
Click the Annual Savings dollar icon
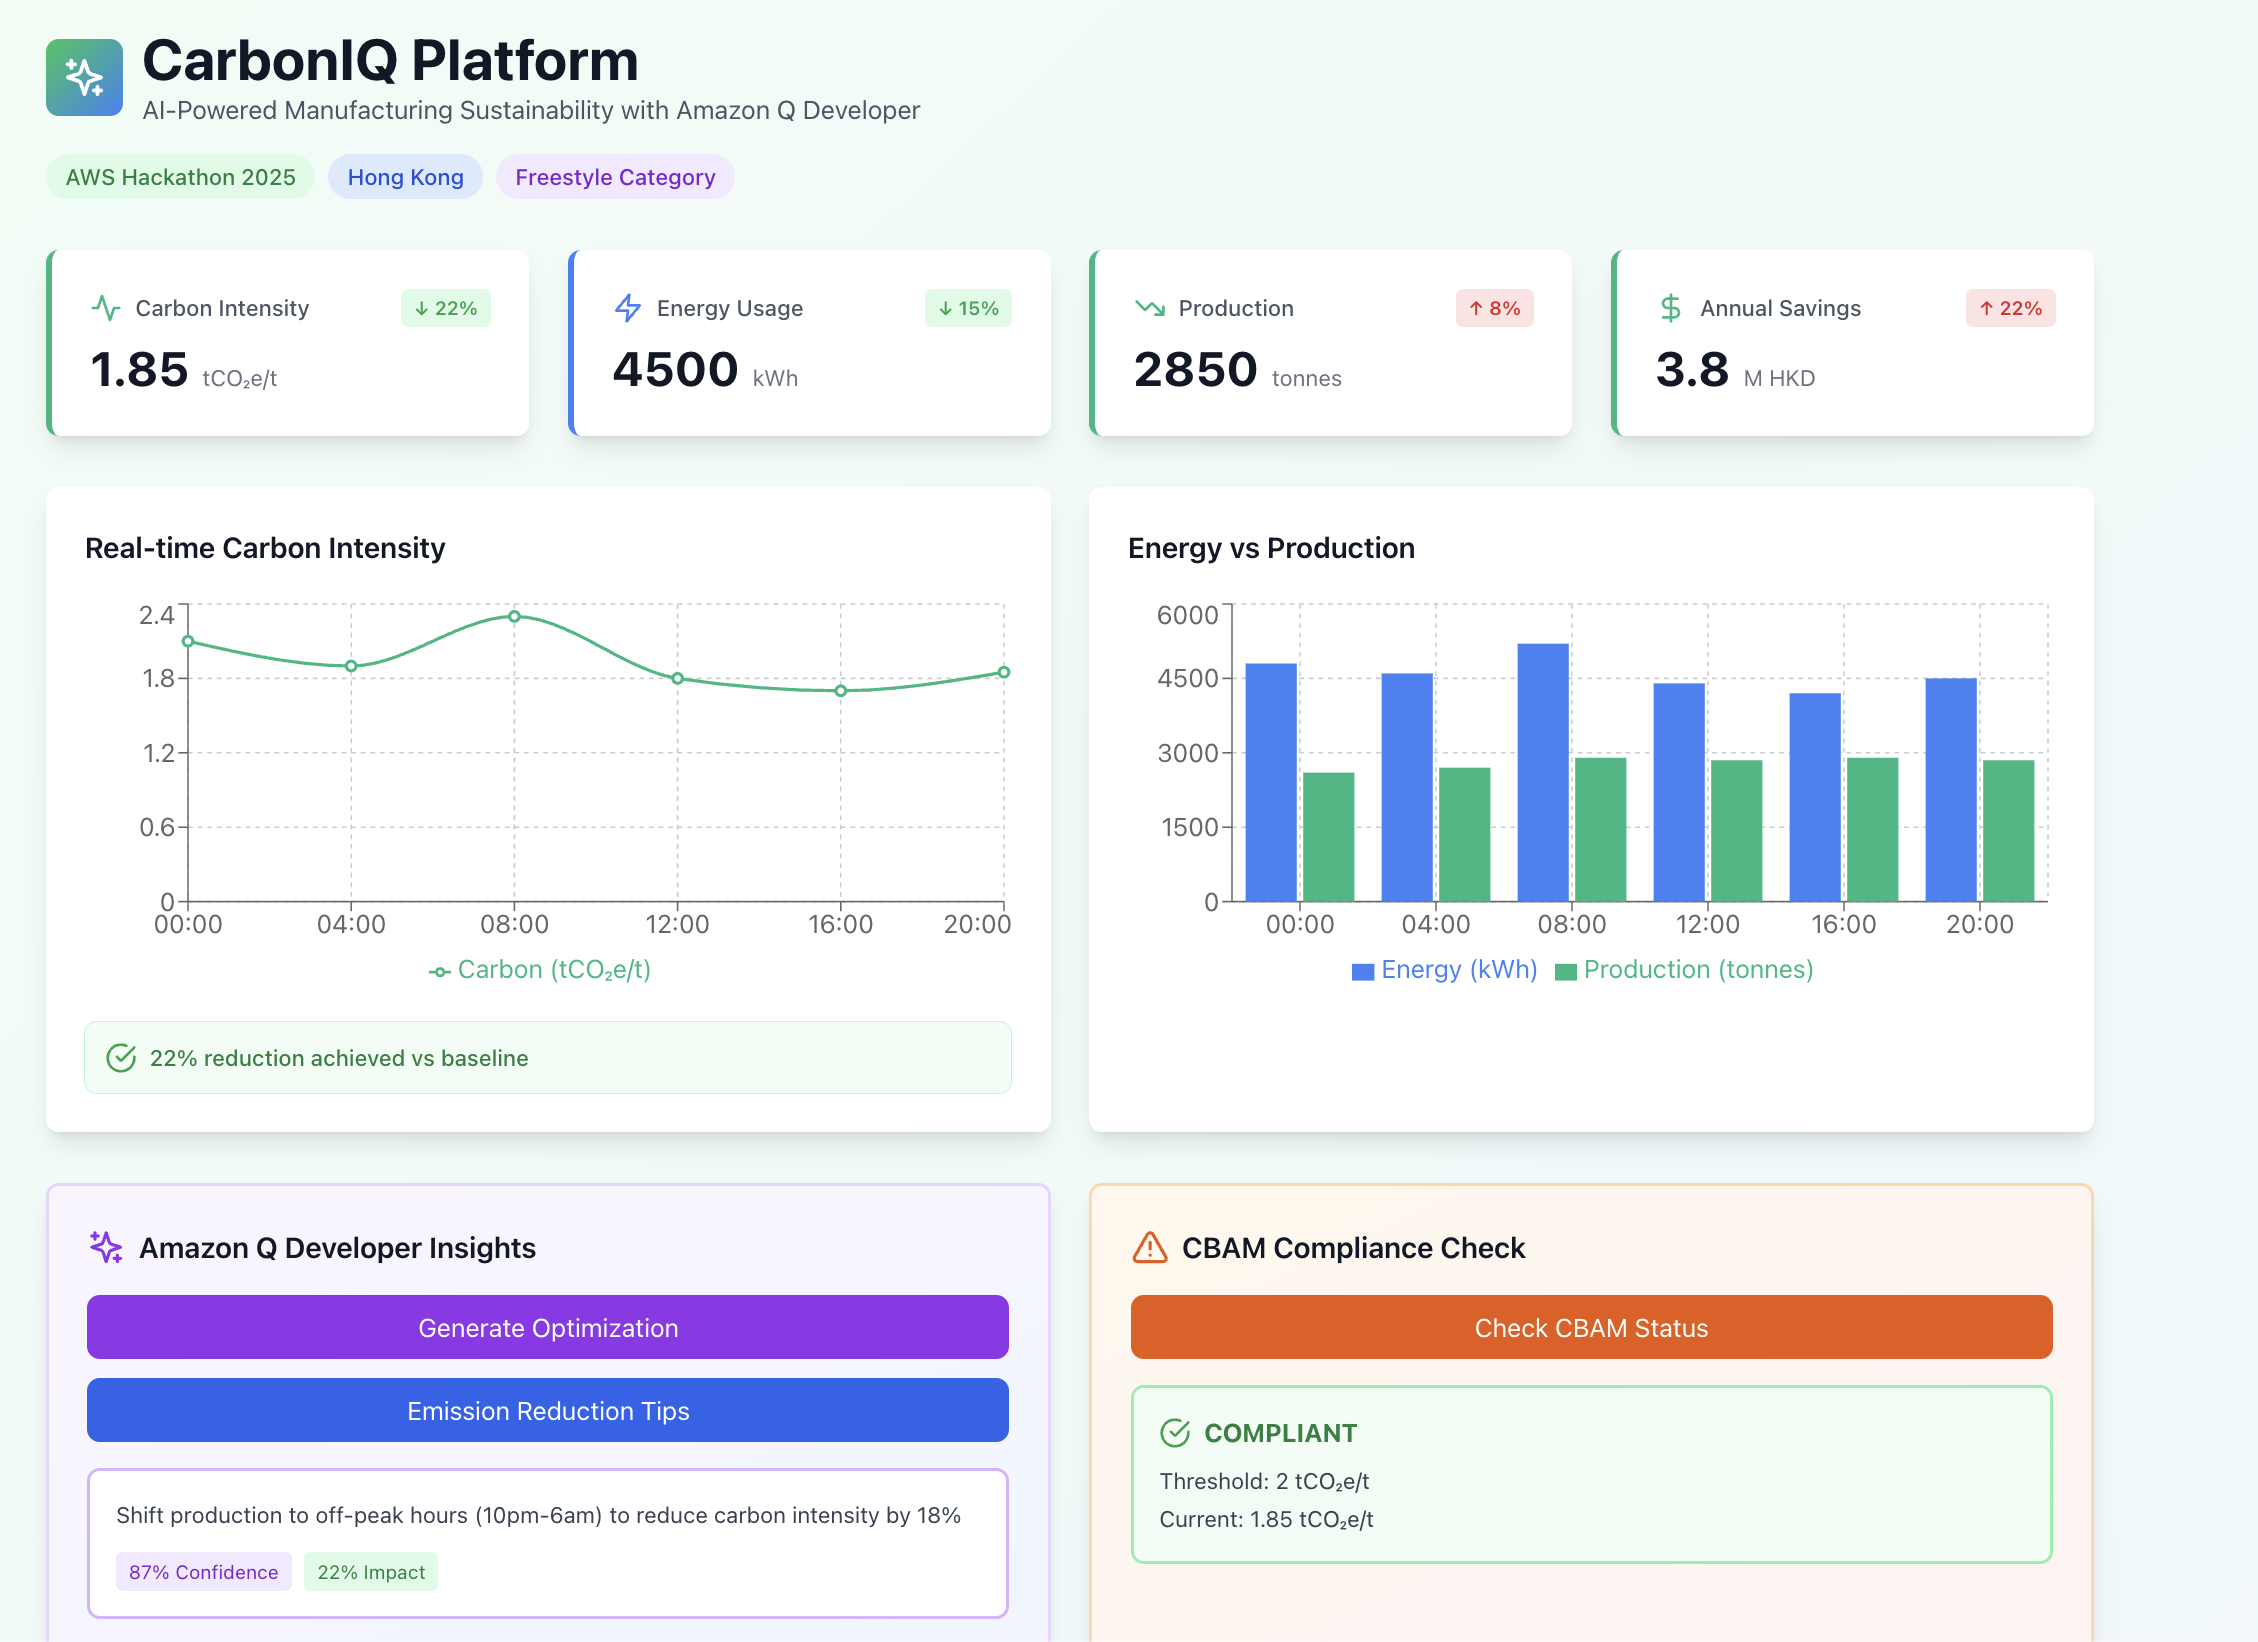pos(1671,308)
